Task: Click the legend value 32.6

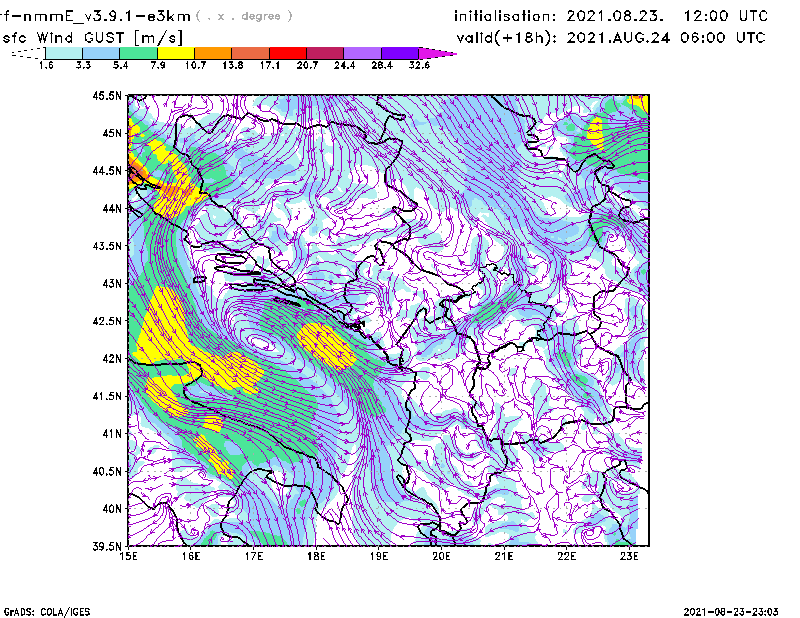Action: click(x=419, y=65)
